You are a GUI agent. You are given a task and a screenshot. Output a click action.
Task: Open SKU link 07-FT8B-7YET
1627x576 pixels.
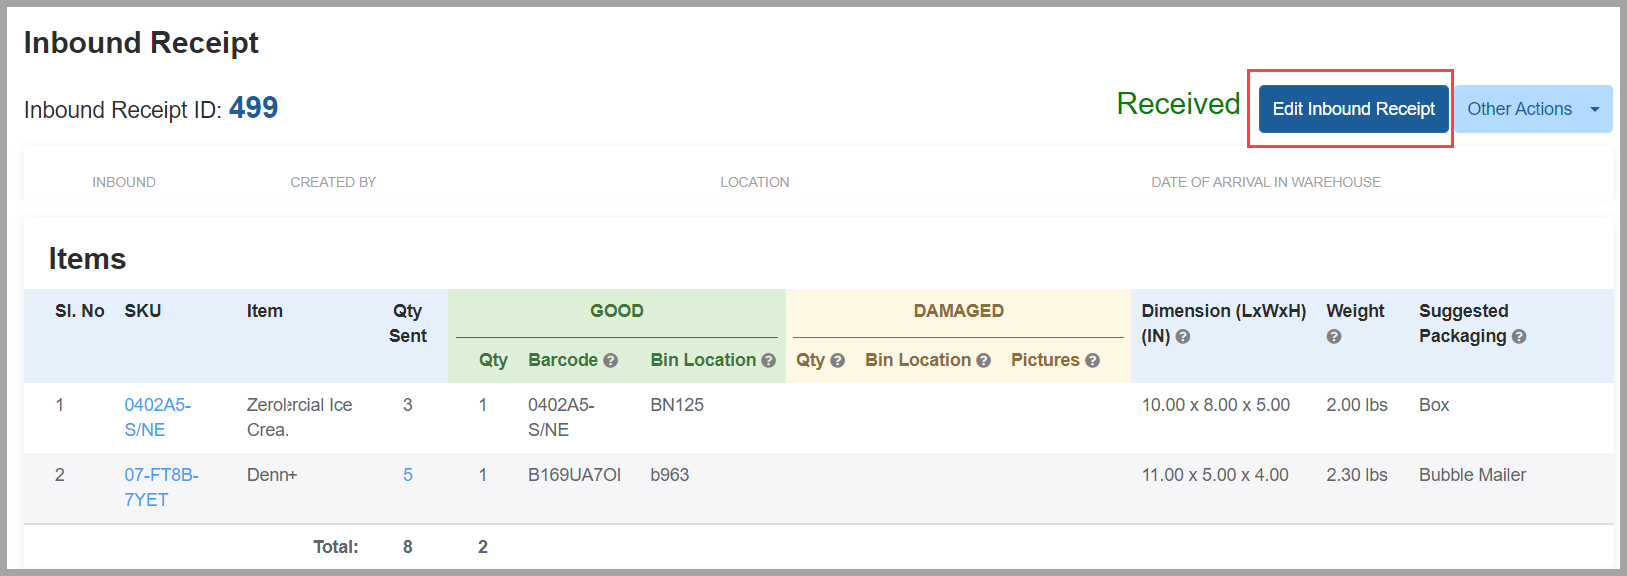(x=161, y=487)
